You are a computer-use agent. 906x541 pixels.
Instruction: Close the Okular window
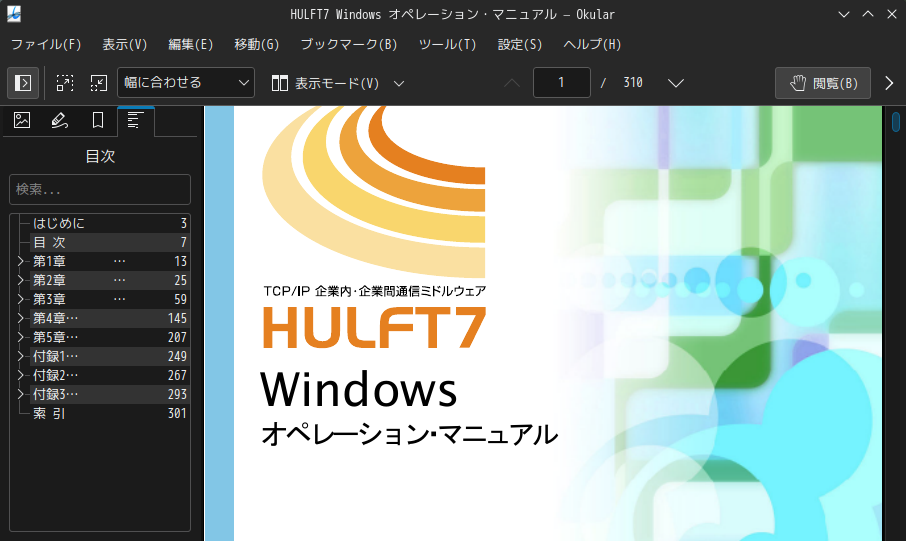point(892,14)
